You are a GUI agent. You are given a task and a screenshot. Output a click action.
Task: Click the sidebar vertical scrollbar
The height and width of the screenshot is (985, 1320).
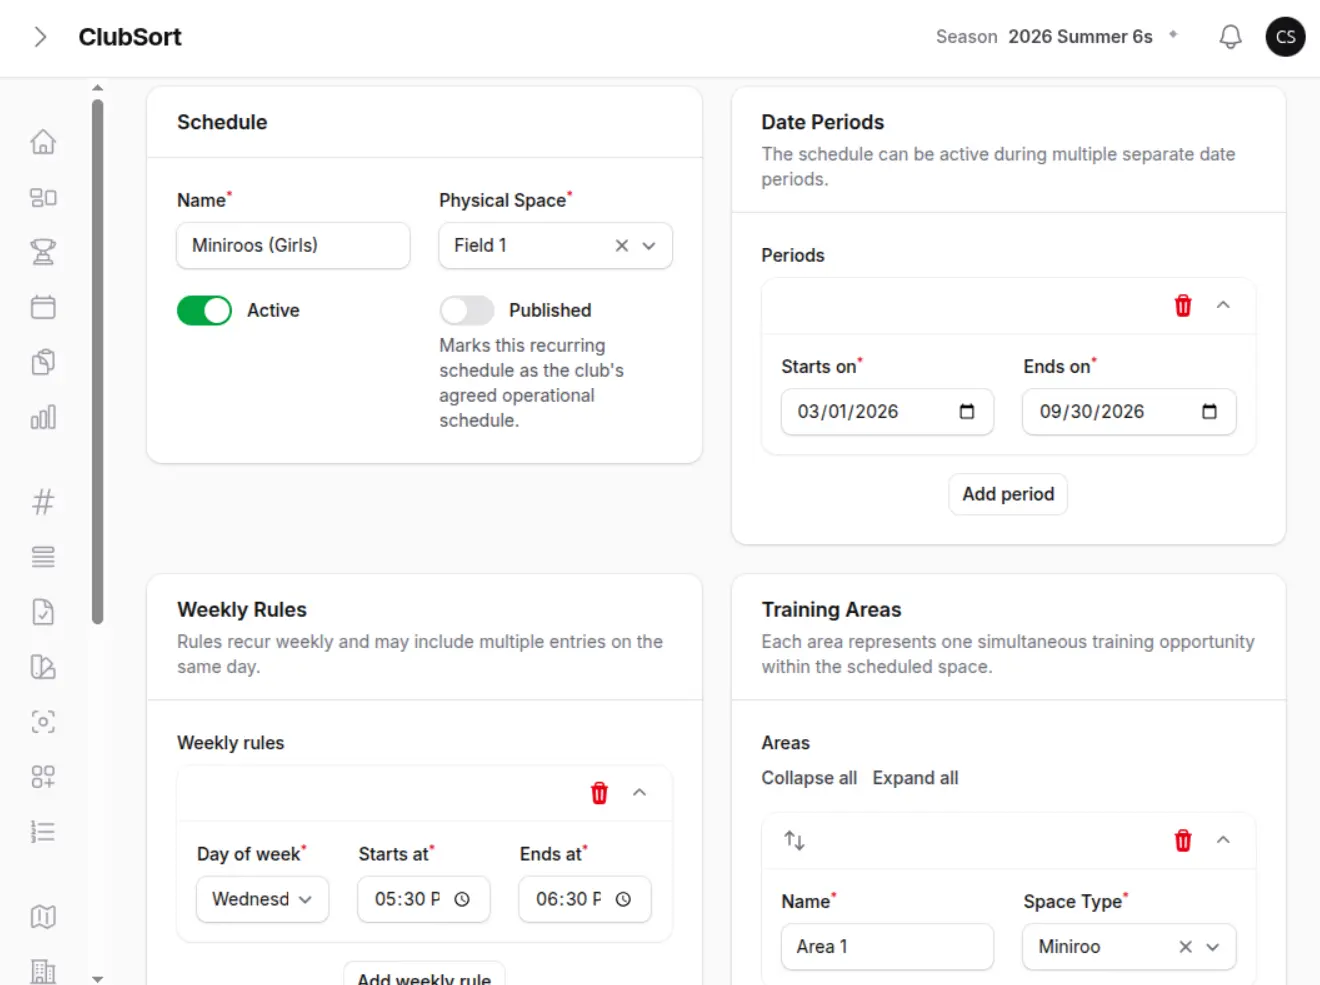click(x=97, y=360)
